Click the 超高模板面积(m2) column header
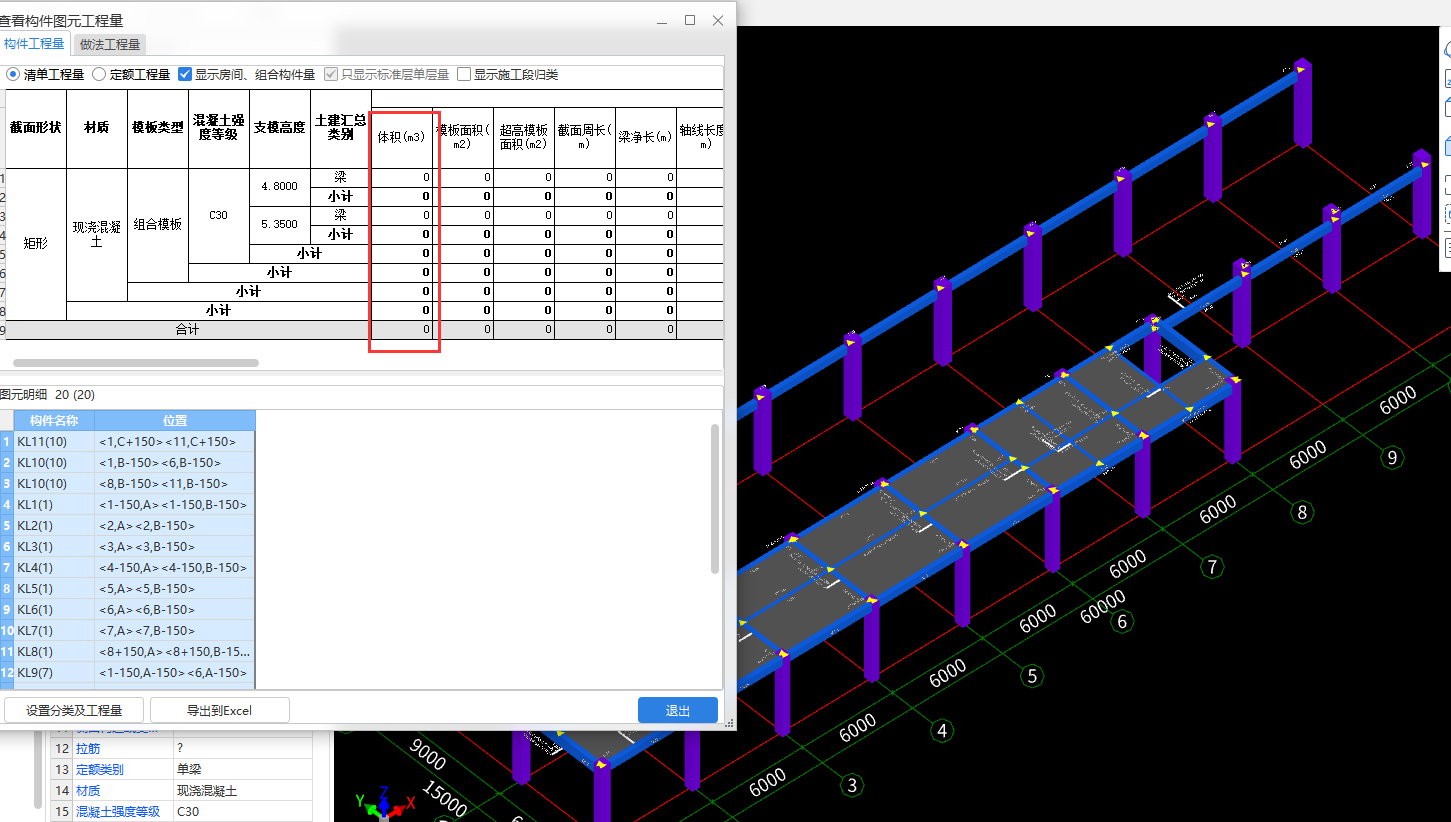Viewport: 1451px width, 822px height. tap(524, 137)
